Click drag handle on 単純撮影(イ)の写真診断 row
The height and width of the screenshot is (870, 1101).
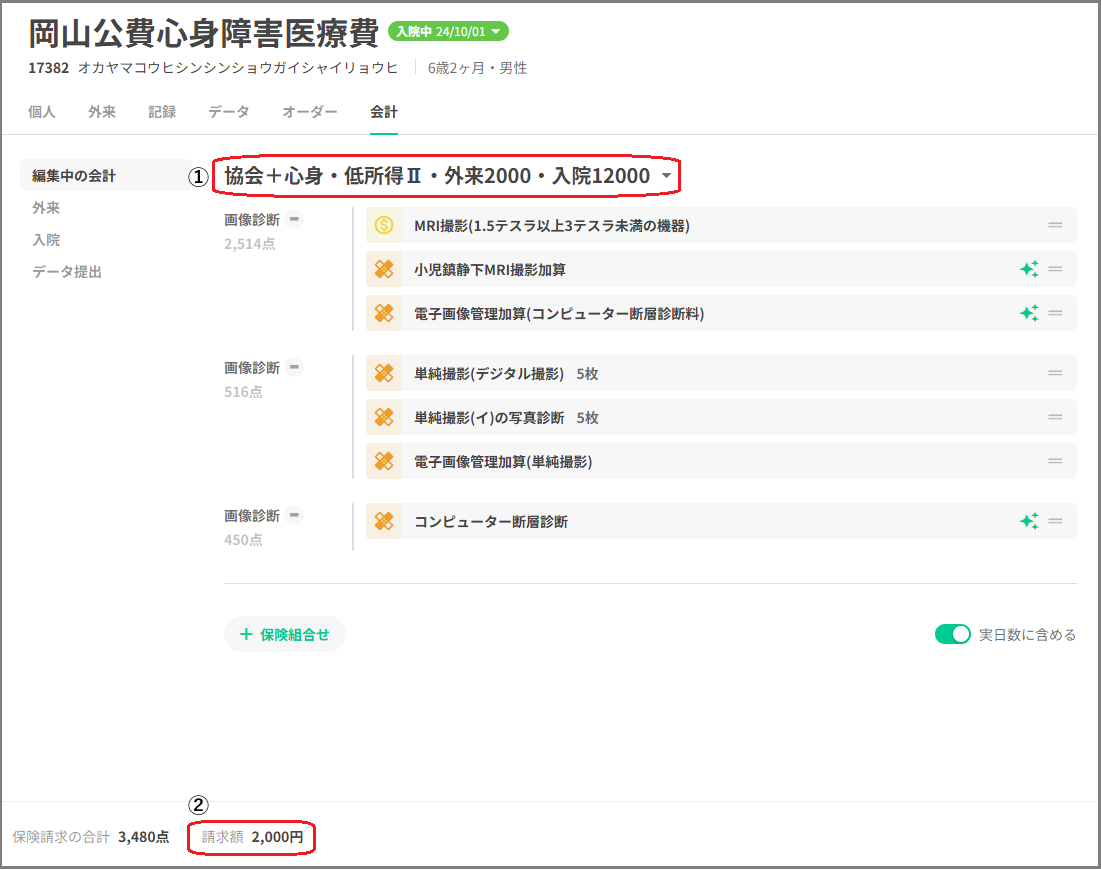(1055, 417)
